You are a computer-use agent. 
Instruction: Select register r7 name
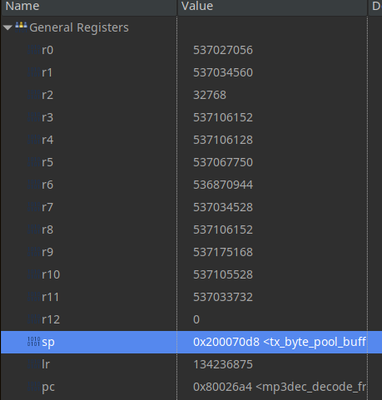pyautogui.click(x=47, y=207)
